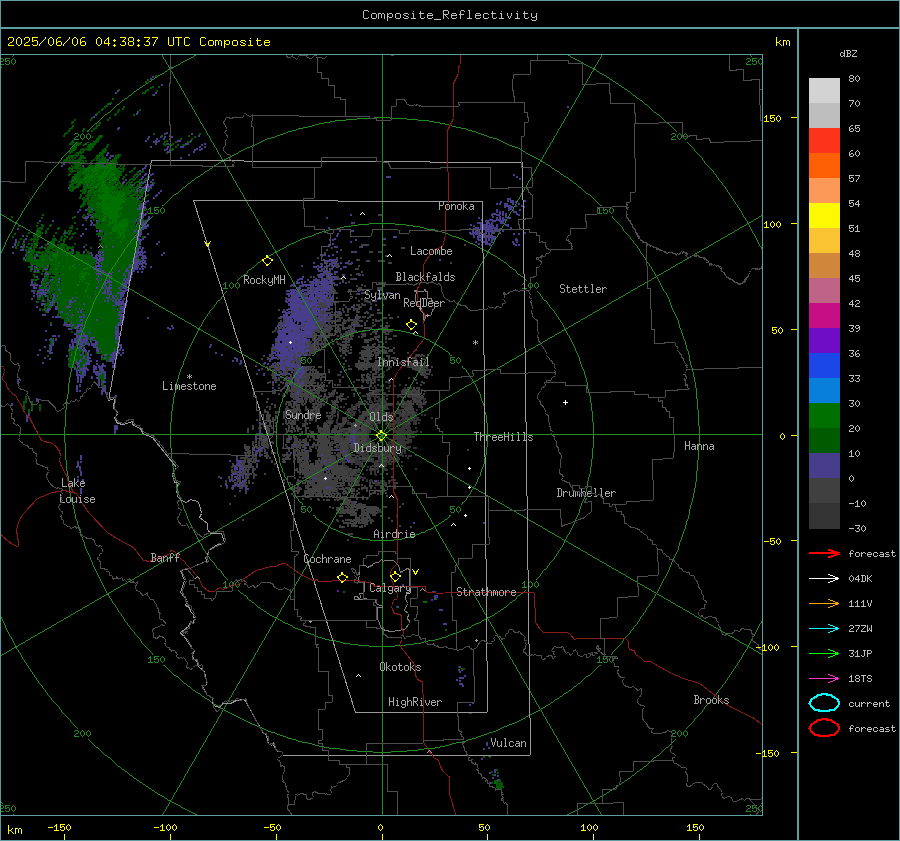Click the 04DK legend label
The image size is (900, 841).
[860, 579]
